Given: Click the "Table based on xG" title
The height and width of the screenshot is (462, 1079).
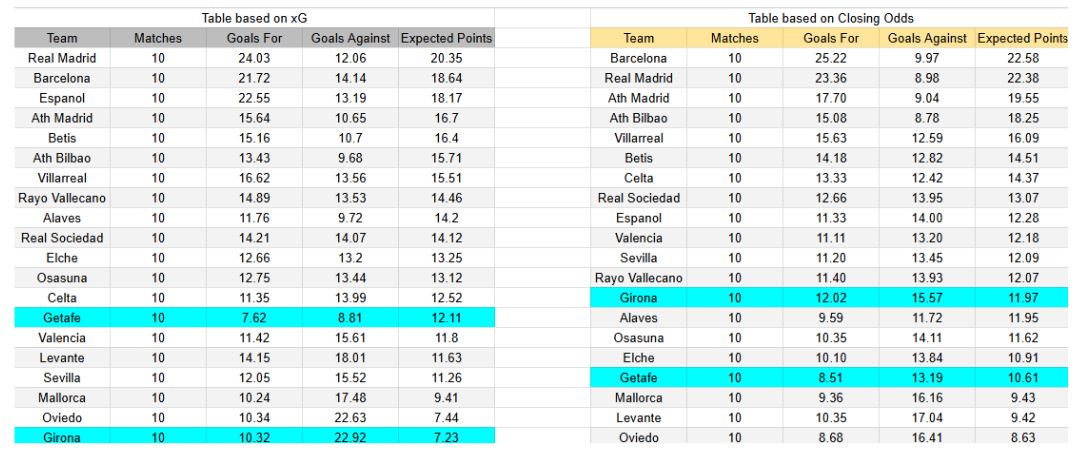Looking at the screenshot, I should pyautogui.click(x=256, y=18).
